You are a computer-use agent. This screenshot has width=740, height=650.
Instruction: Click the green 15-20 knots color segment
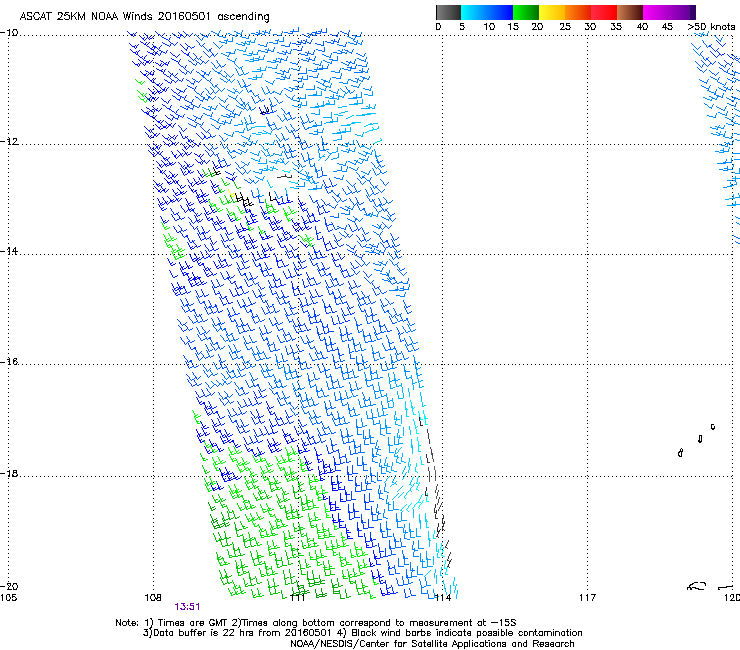point(526,12)
